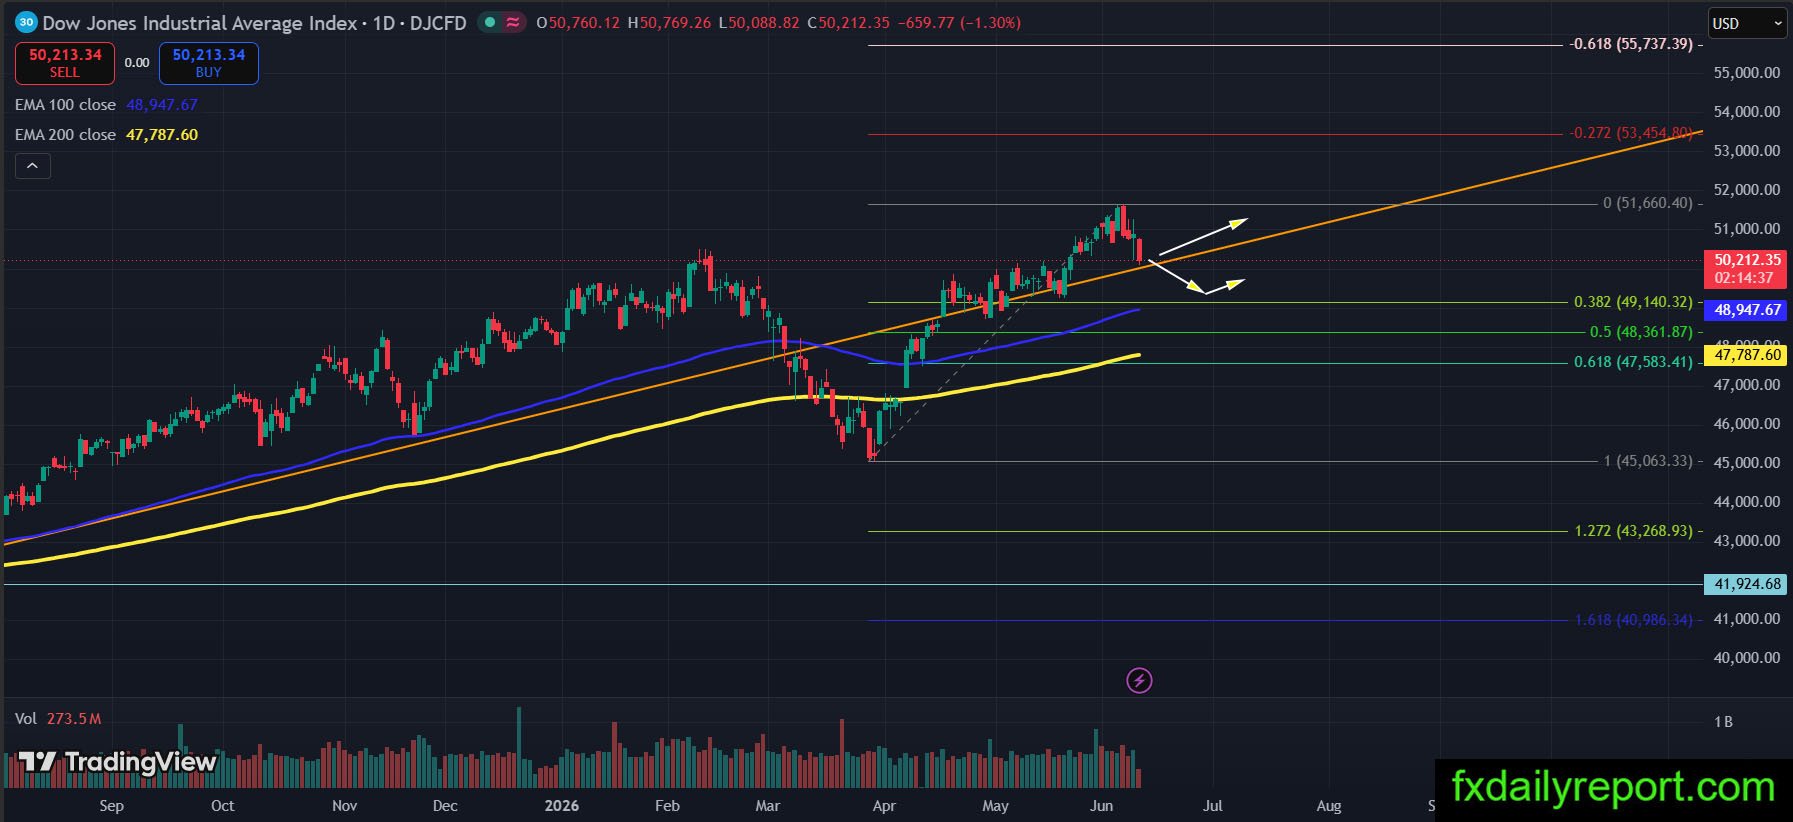The height and width of the screenshot is (822, 1793).
Task: Click the 46,000.00 price scale label
Action: (1747, 424)
